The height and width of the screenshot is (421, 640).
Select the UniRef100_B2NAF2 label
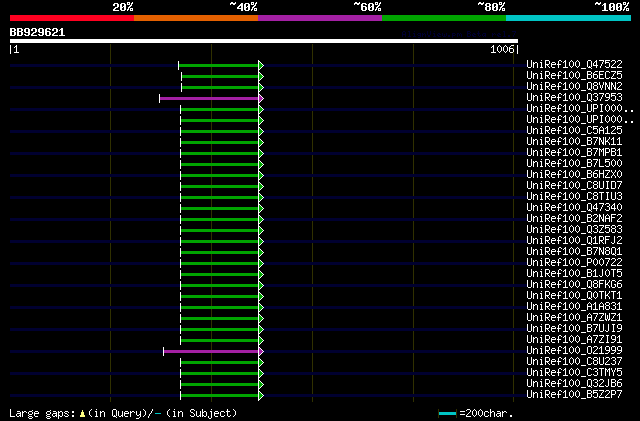click(x=574, y=218)
